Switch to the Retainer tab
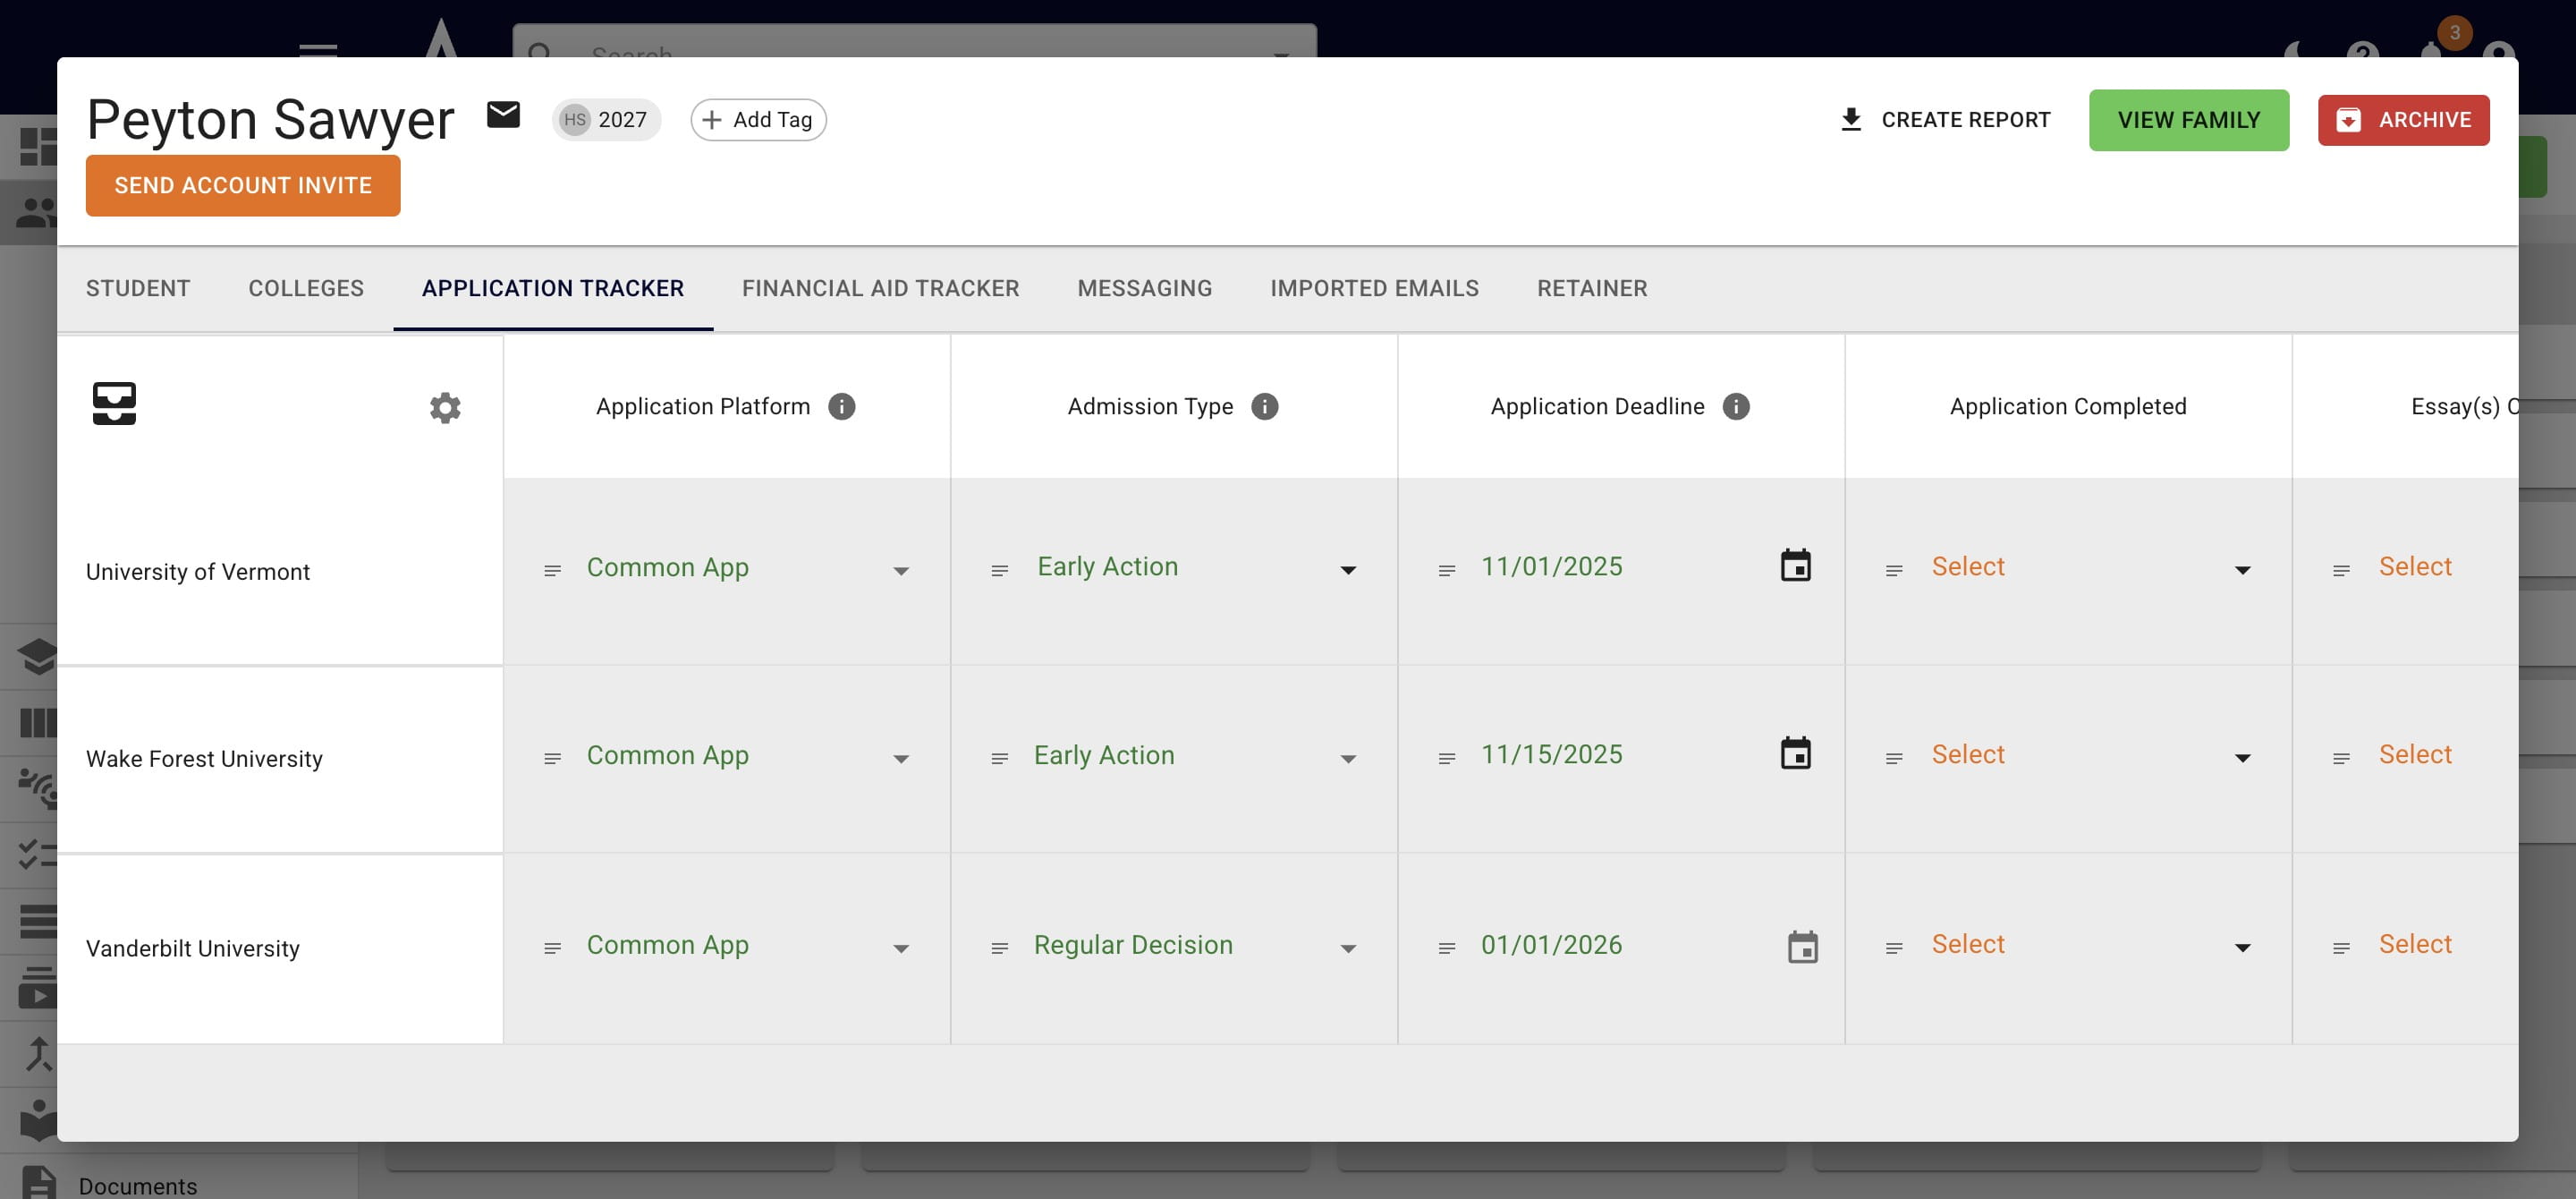 click(x=1592, y=288)
